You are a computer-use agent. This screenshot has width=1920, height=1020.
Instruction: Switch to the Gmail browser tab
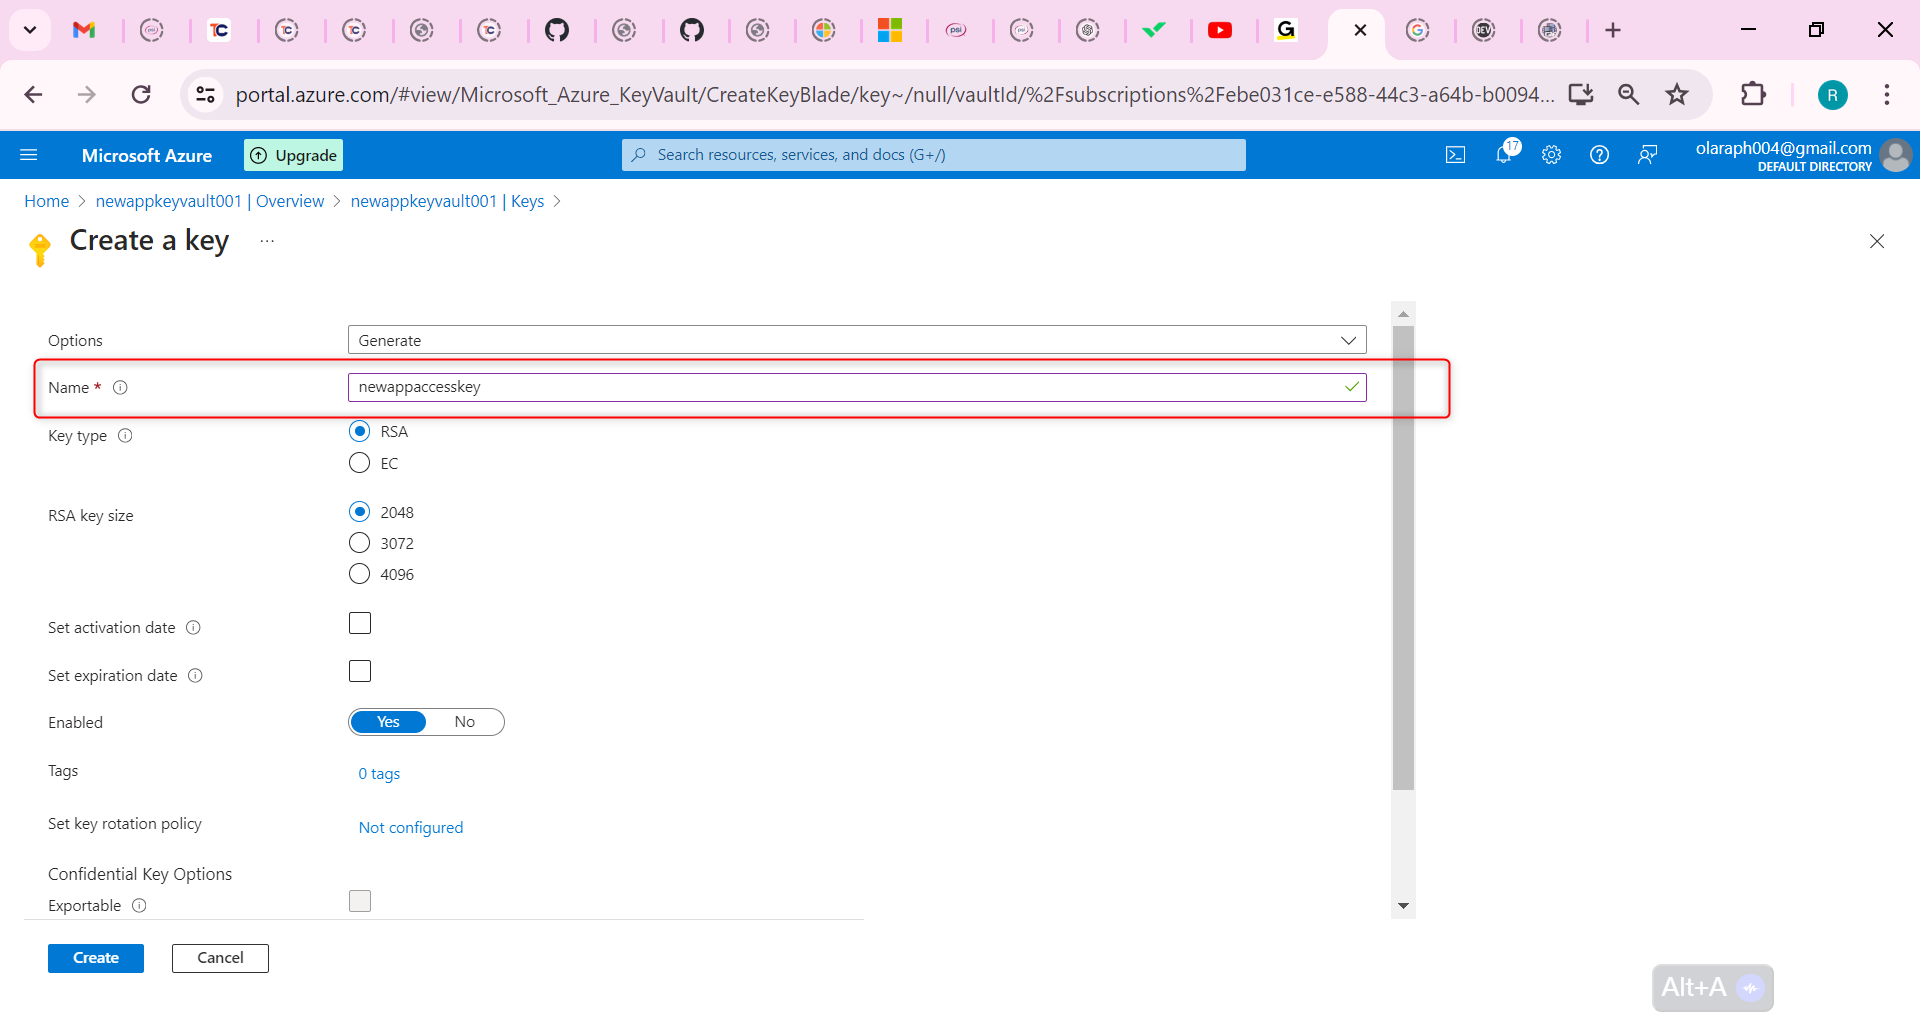tap(85, 30)
